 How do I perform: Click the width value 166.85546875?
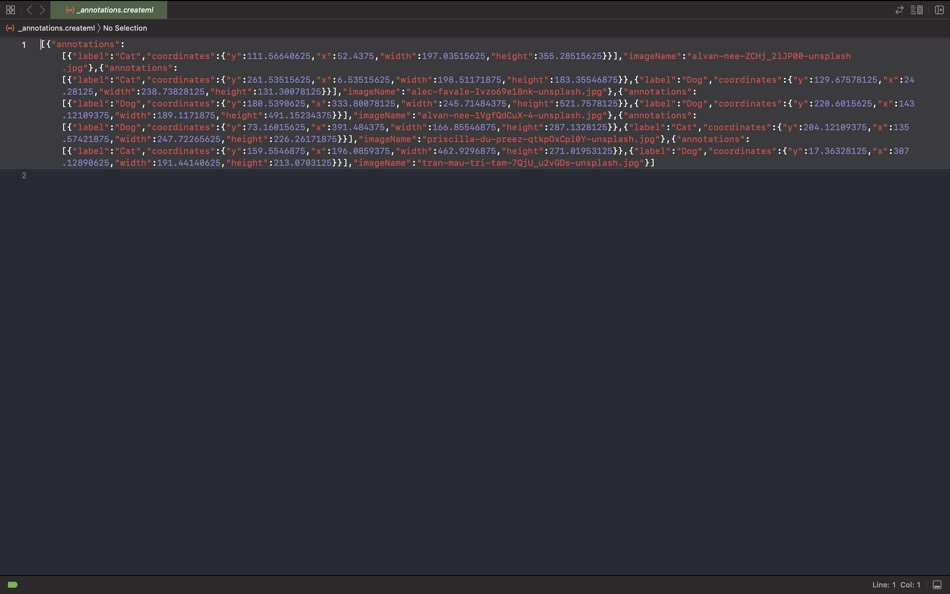463,128
